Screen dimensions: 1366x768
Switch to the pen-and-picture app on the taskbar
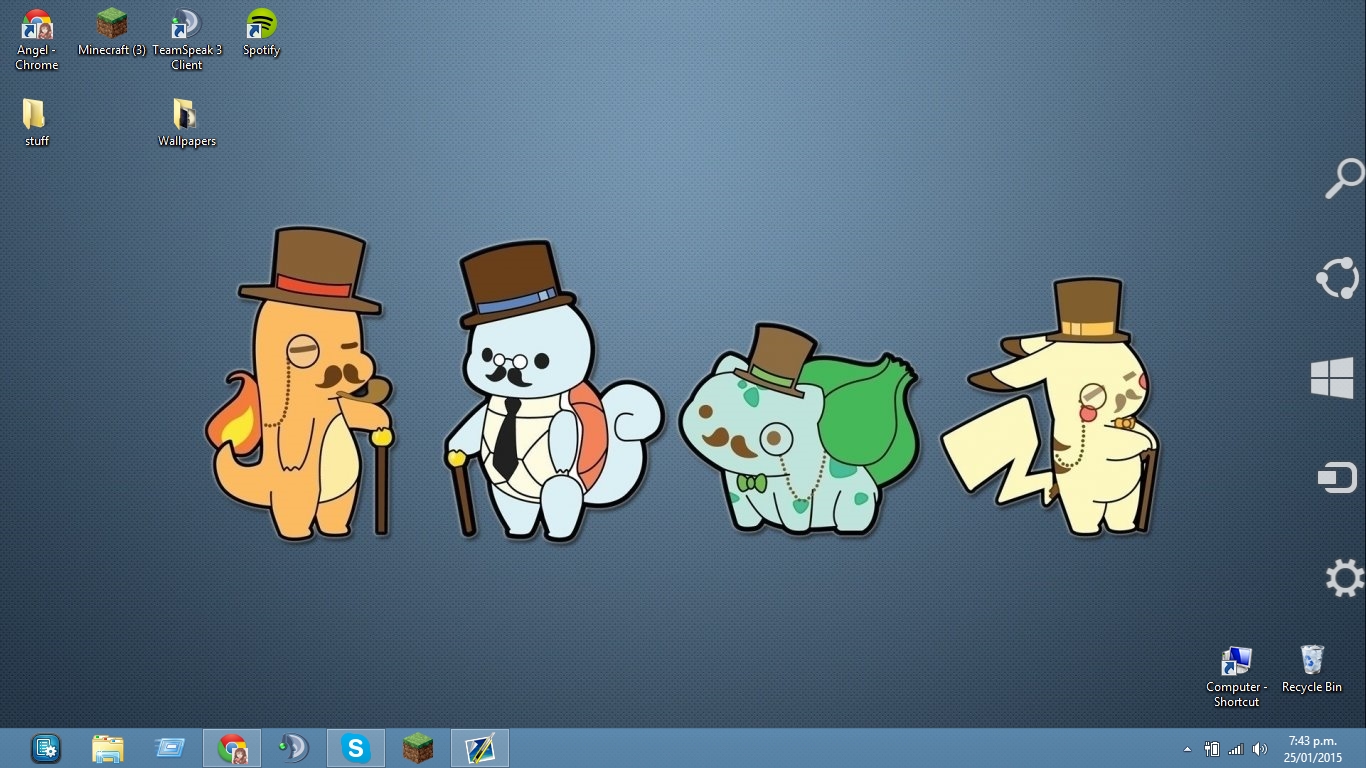[x=480, y=748]
